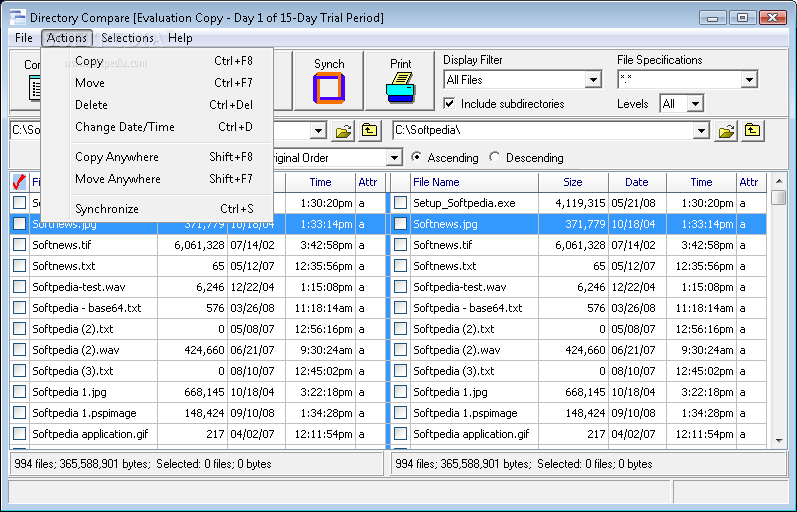797x512 pixels.
Task: Check the right Setup_Softpedia.exe checkbox
Action: pyautogui.click(x=401, y=203)
